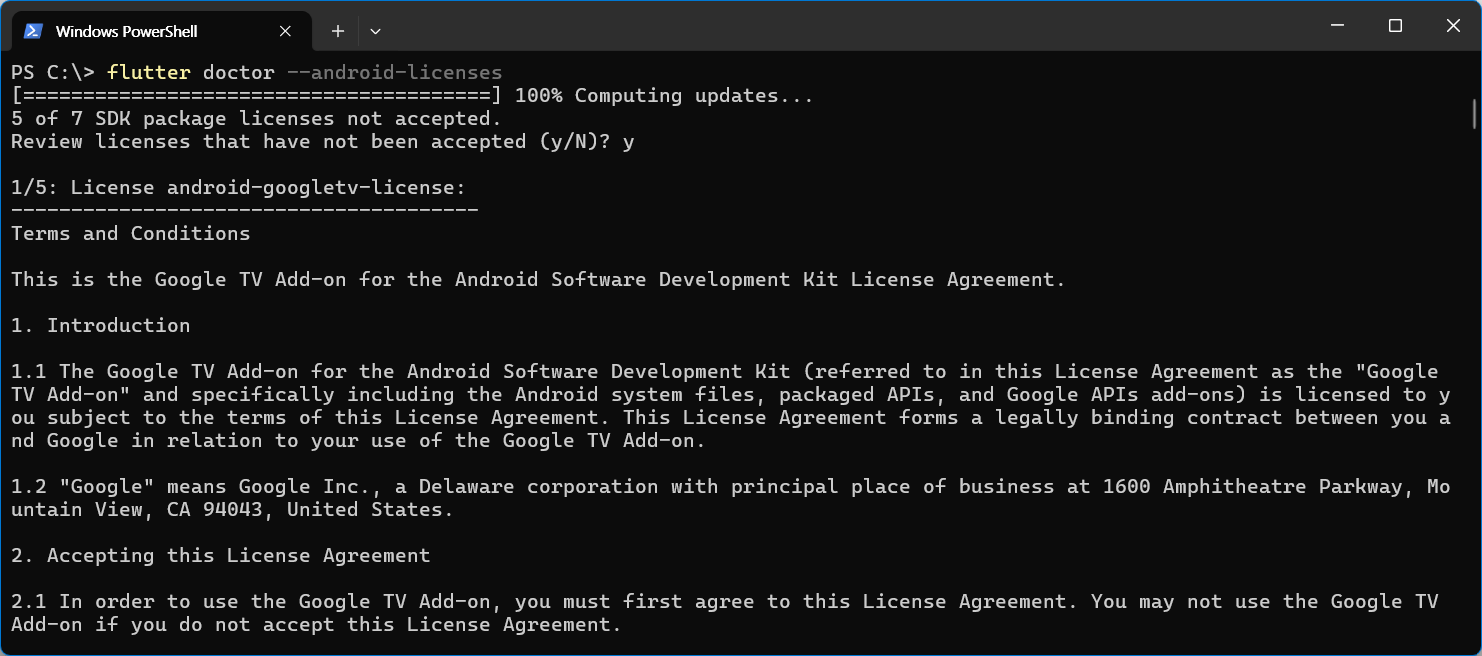
Task: Minimize the terminal window
Action: (x=1336, y=26)
